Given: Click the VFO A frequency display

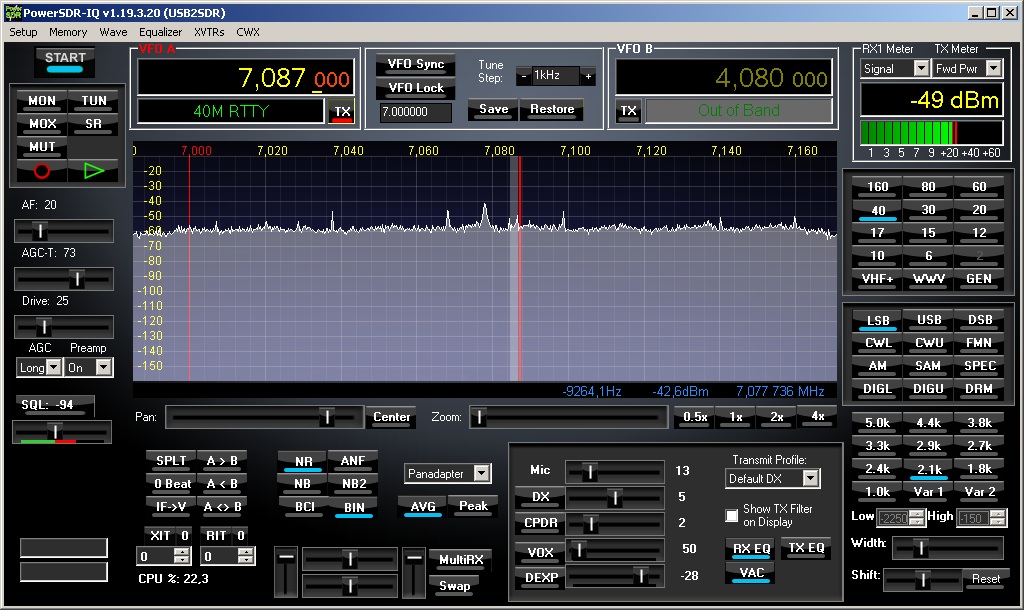Looking at the screenshot, I should [246, 78].
